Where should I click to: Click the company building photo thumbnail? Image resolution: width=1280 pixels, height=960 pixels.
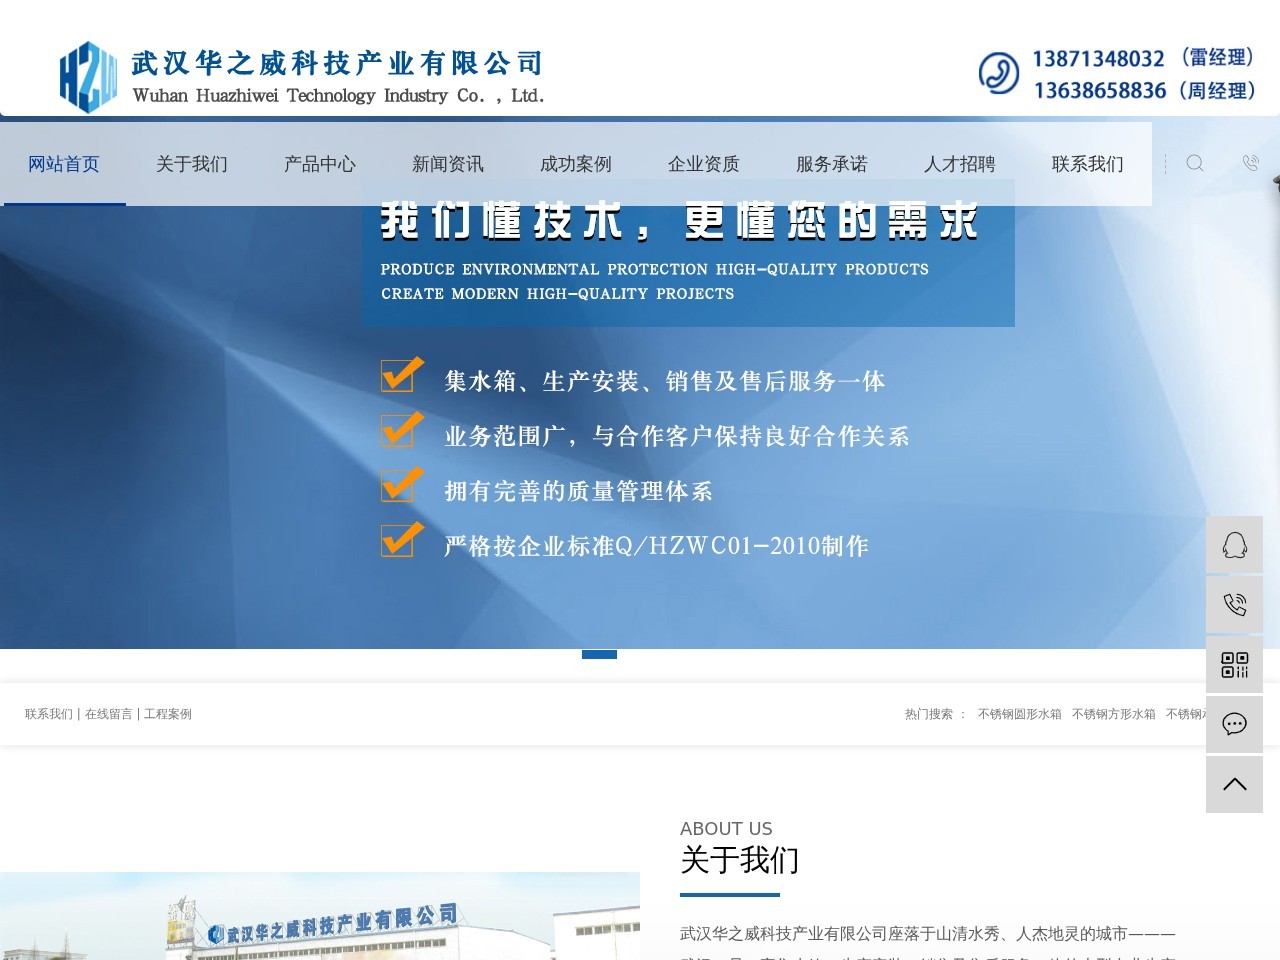[320, 916]
